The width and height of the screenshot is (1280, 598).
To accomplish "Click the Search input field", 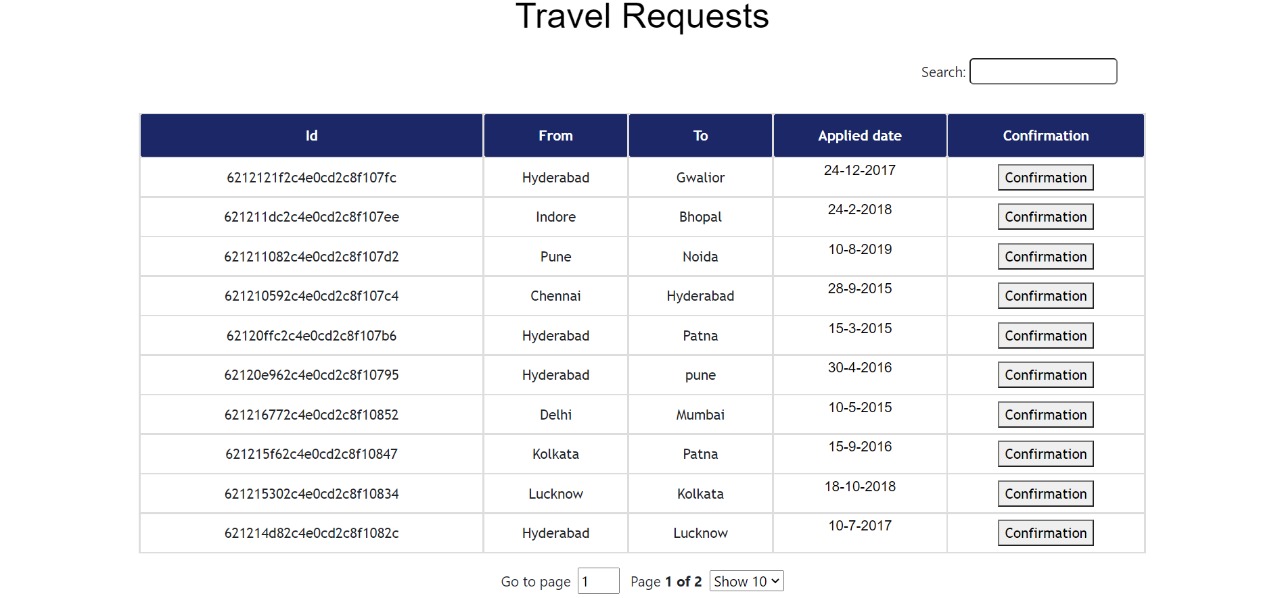I will click(x=1043, y=71).
